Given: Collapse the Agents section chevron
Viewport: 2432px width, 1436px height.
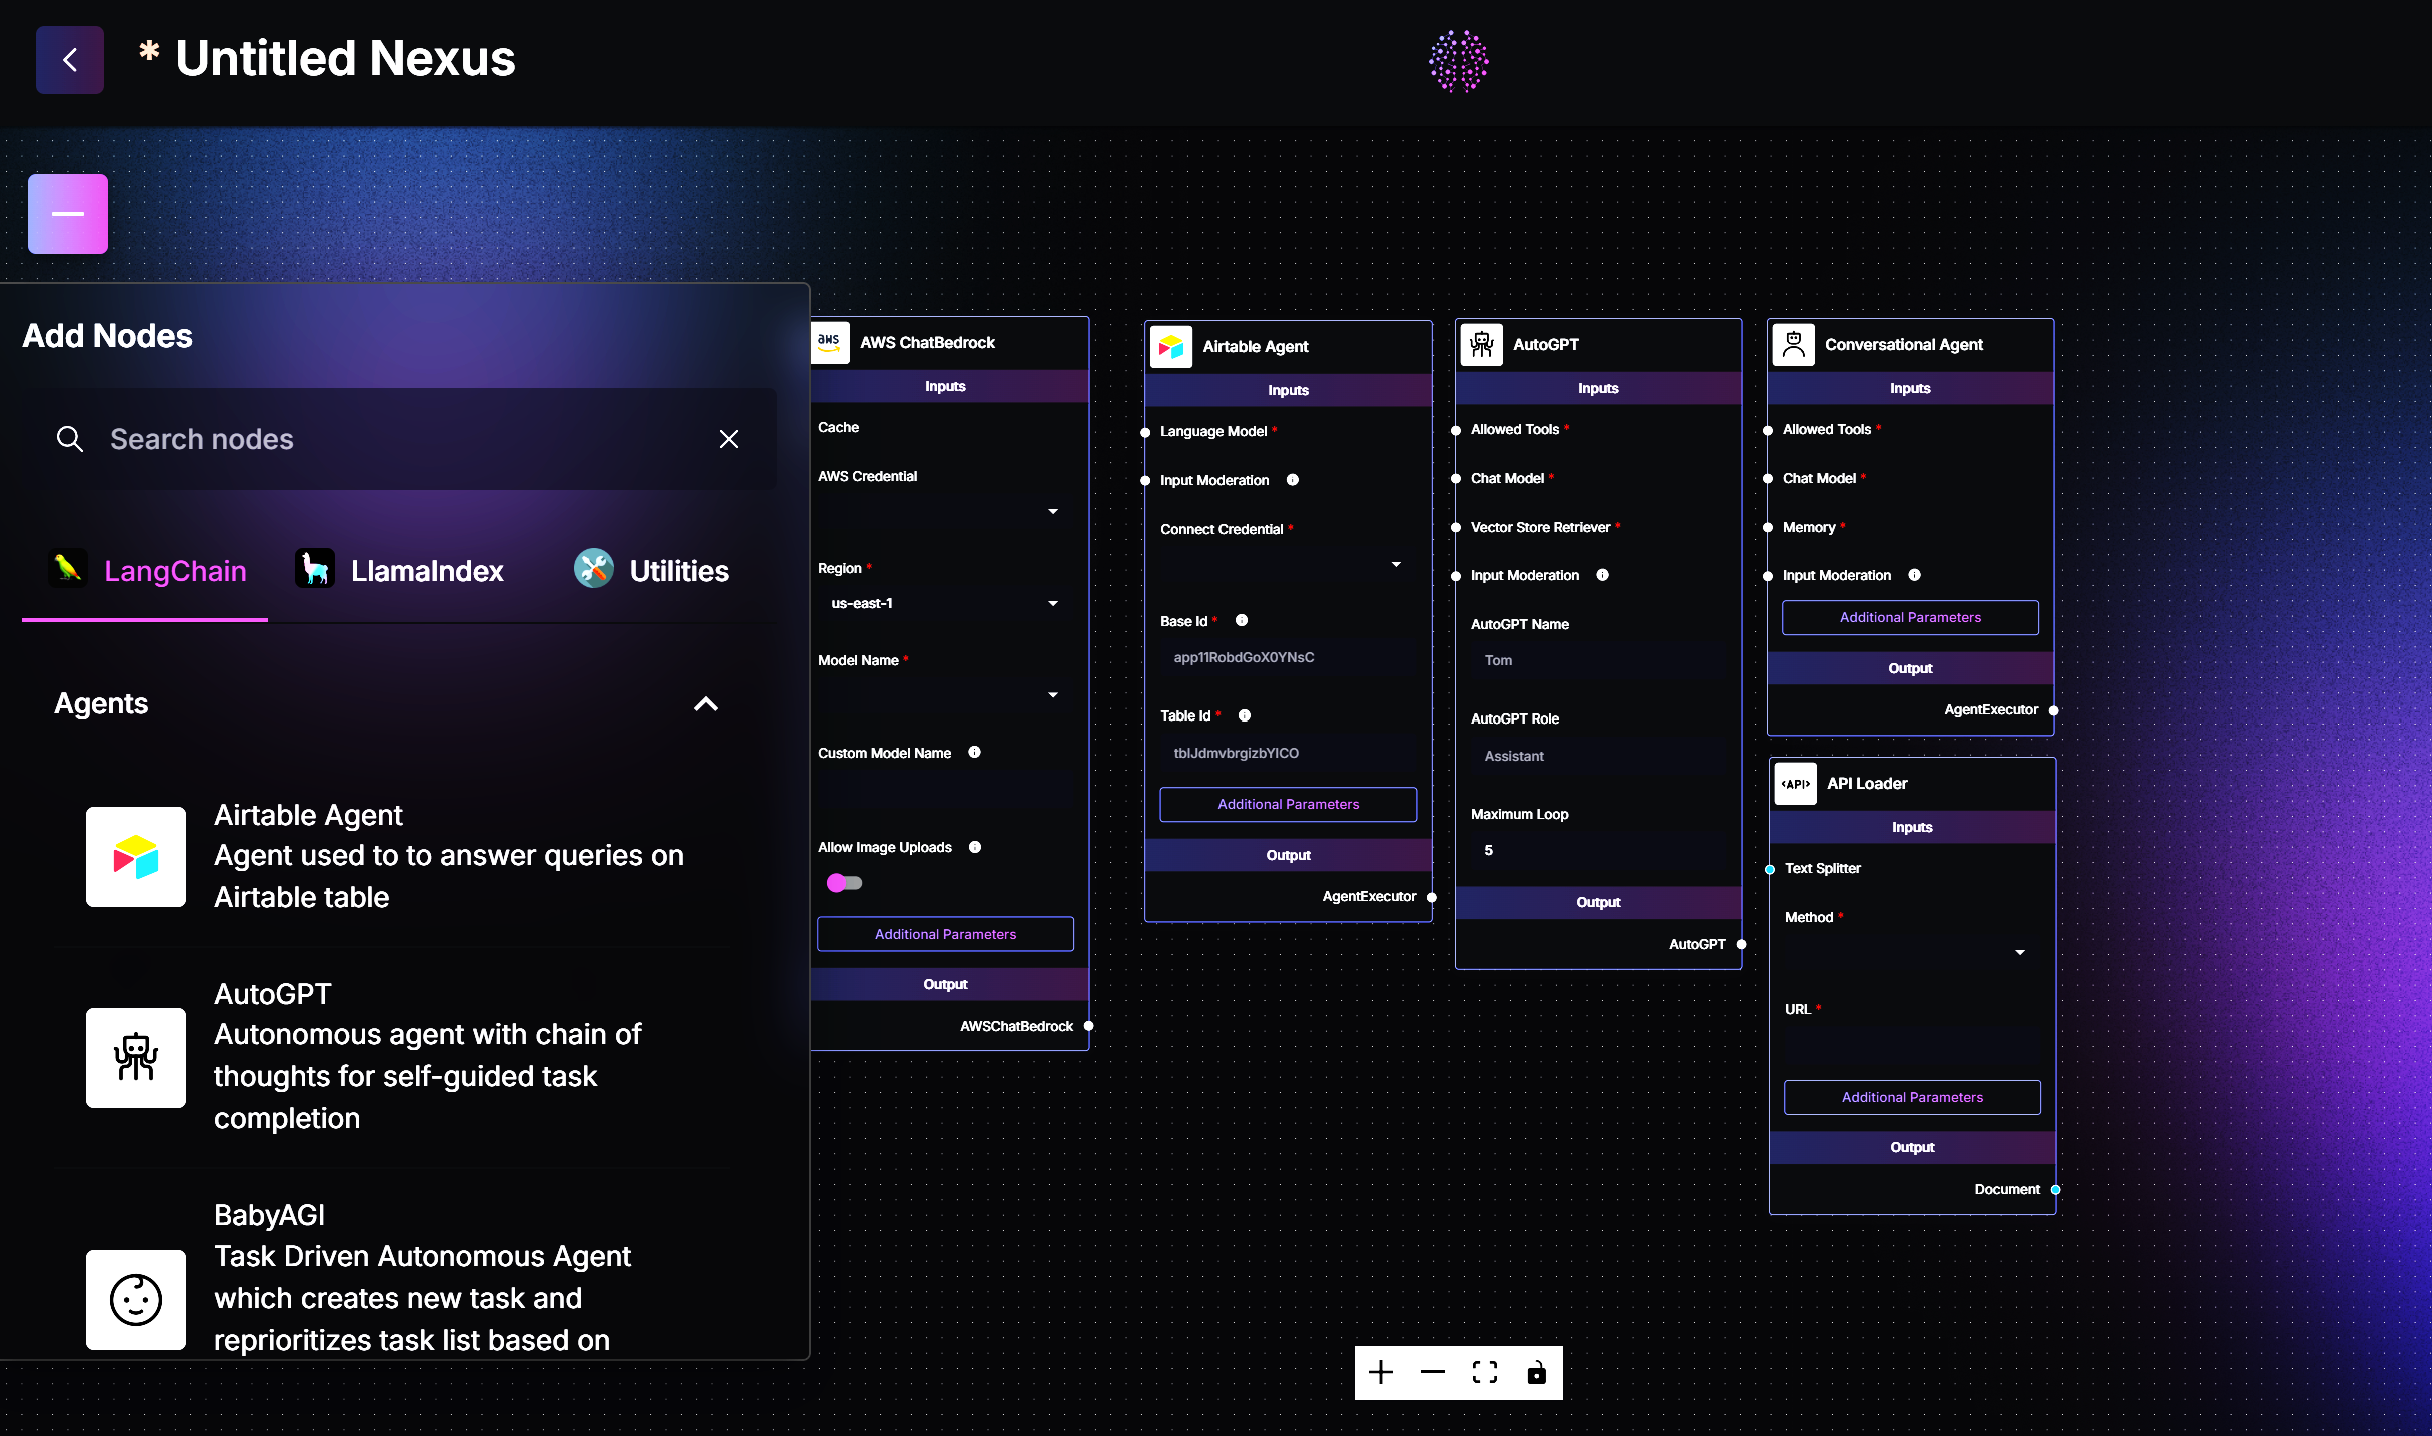Looking at the screenshot, I should 705,704.
